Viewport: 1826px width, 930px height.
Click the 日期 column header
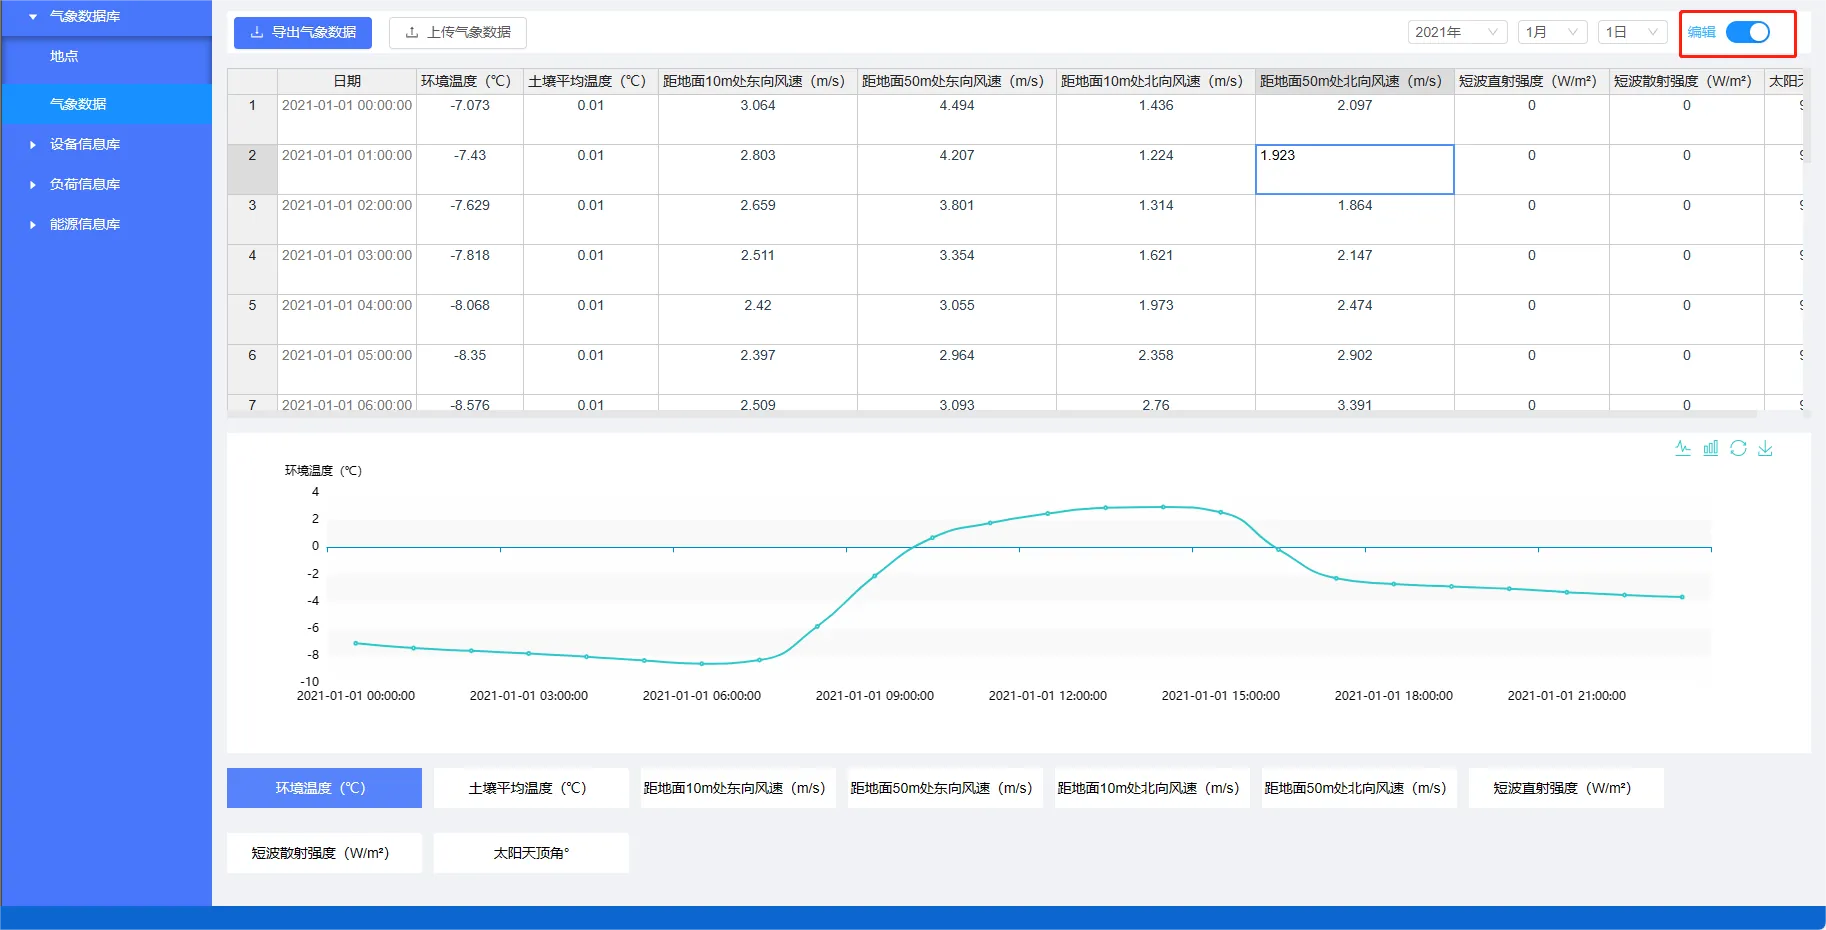point(347,81)
